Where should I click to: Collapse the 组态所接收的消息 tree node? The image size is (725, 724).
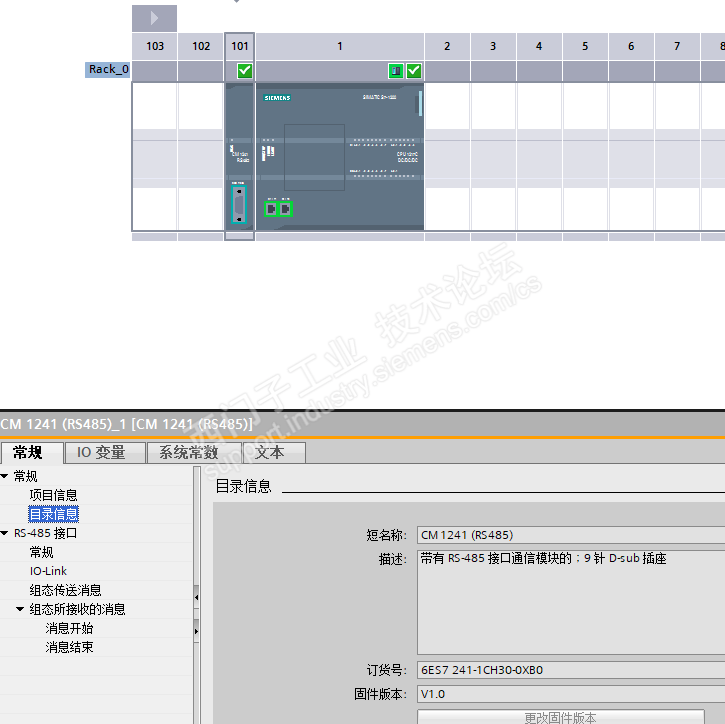pyautogui.click(x=20, y=609)
